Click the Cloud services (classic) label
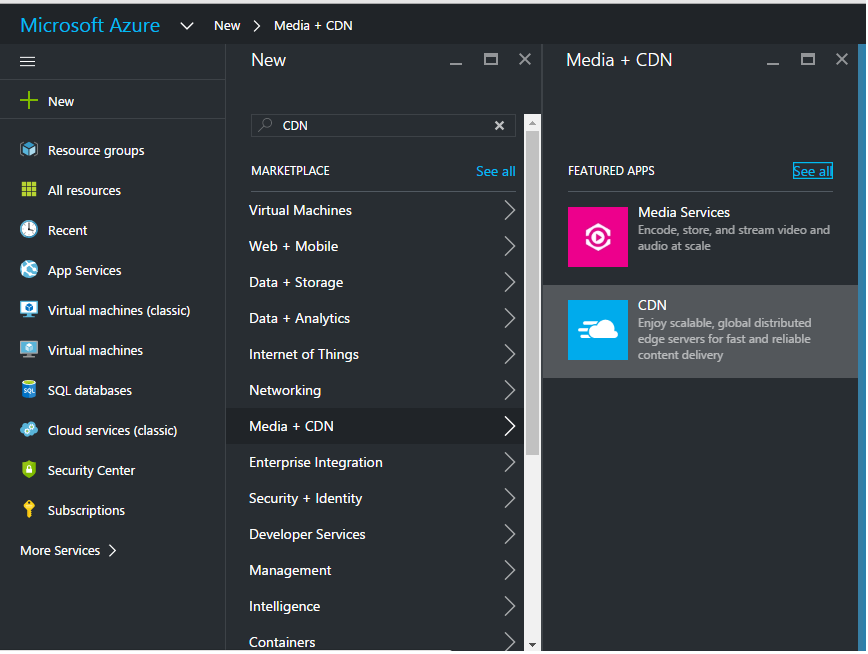This screenshot has height=654, width=868. coord(112,430)
